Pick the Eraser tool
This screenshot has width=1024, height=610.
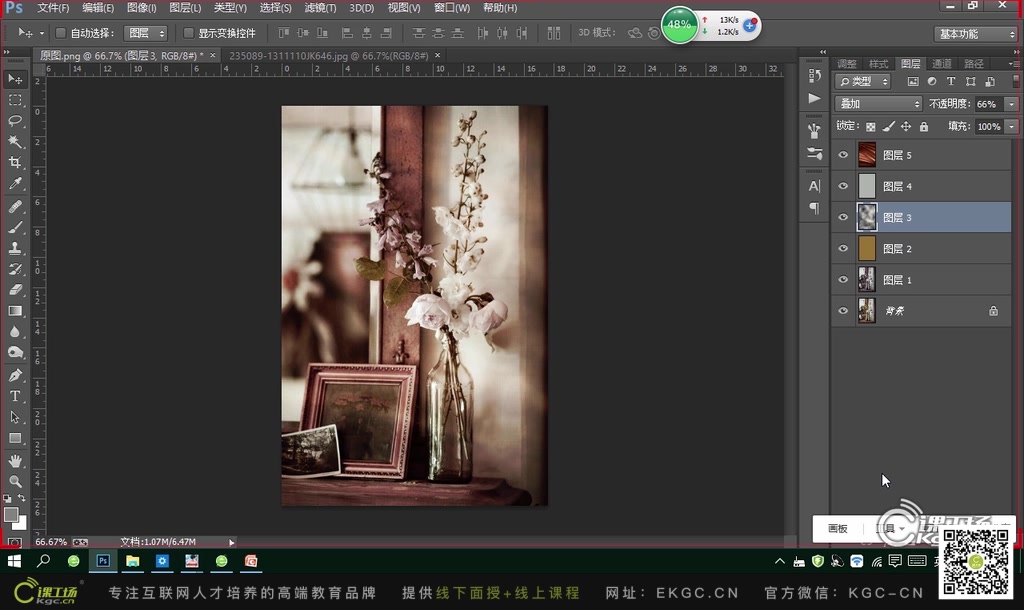pyautogui.click(x=16, y=289)
